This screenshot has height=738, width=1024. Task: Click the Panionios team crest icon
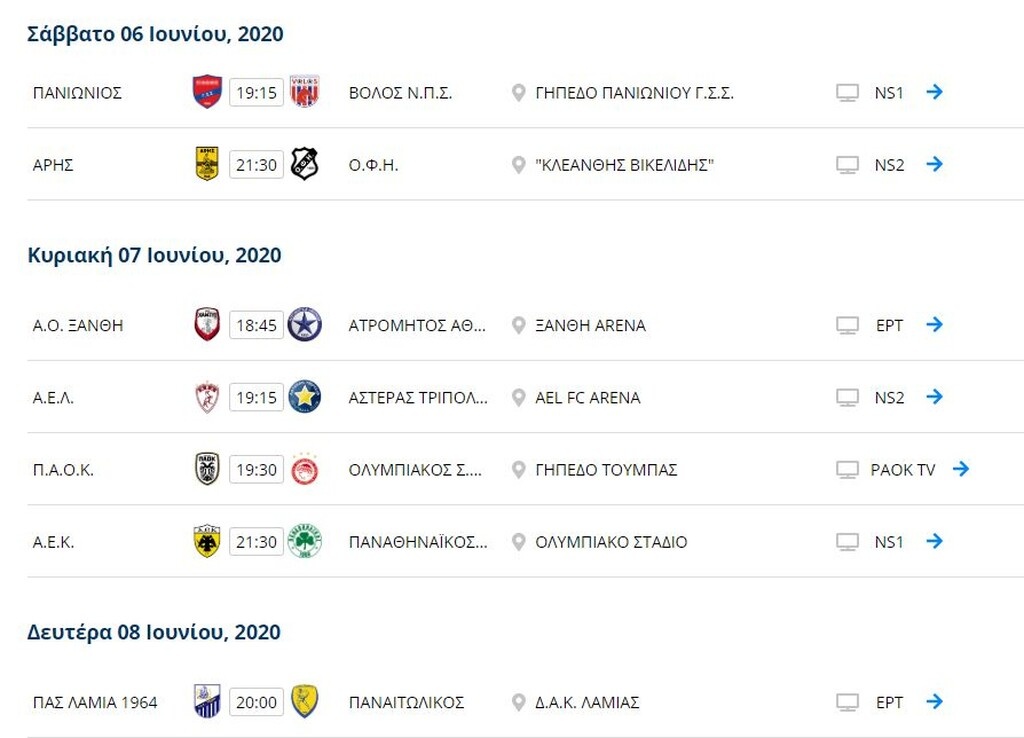(207, 92)
